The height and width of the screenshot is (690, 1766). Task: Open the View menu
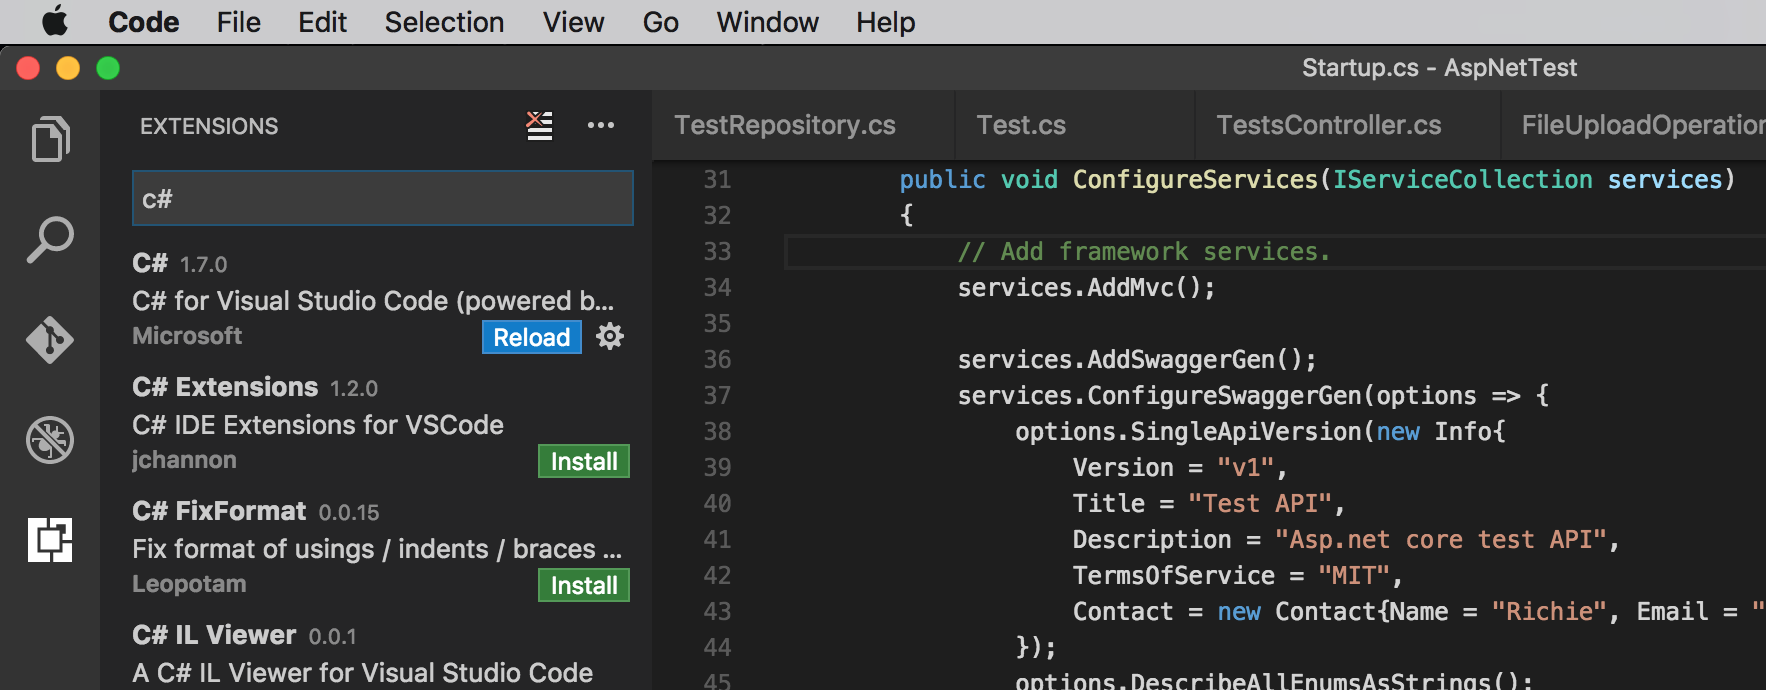[573, 22]
